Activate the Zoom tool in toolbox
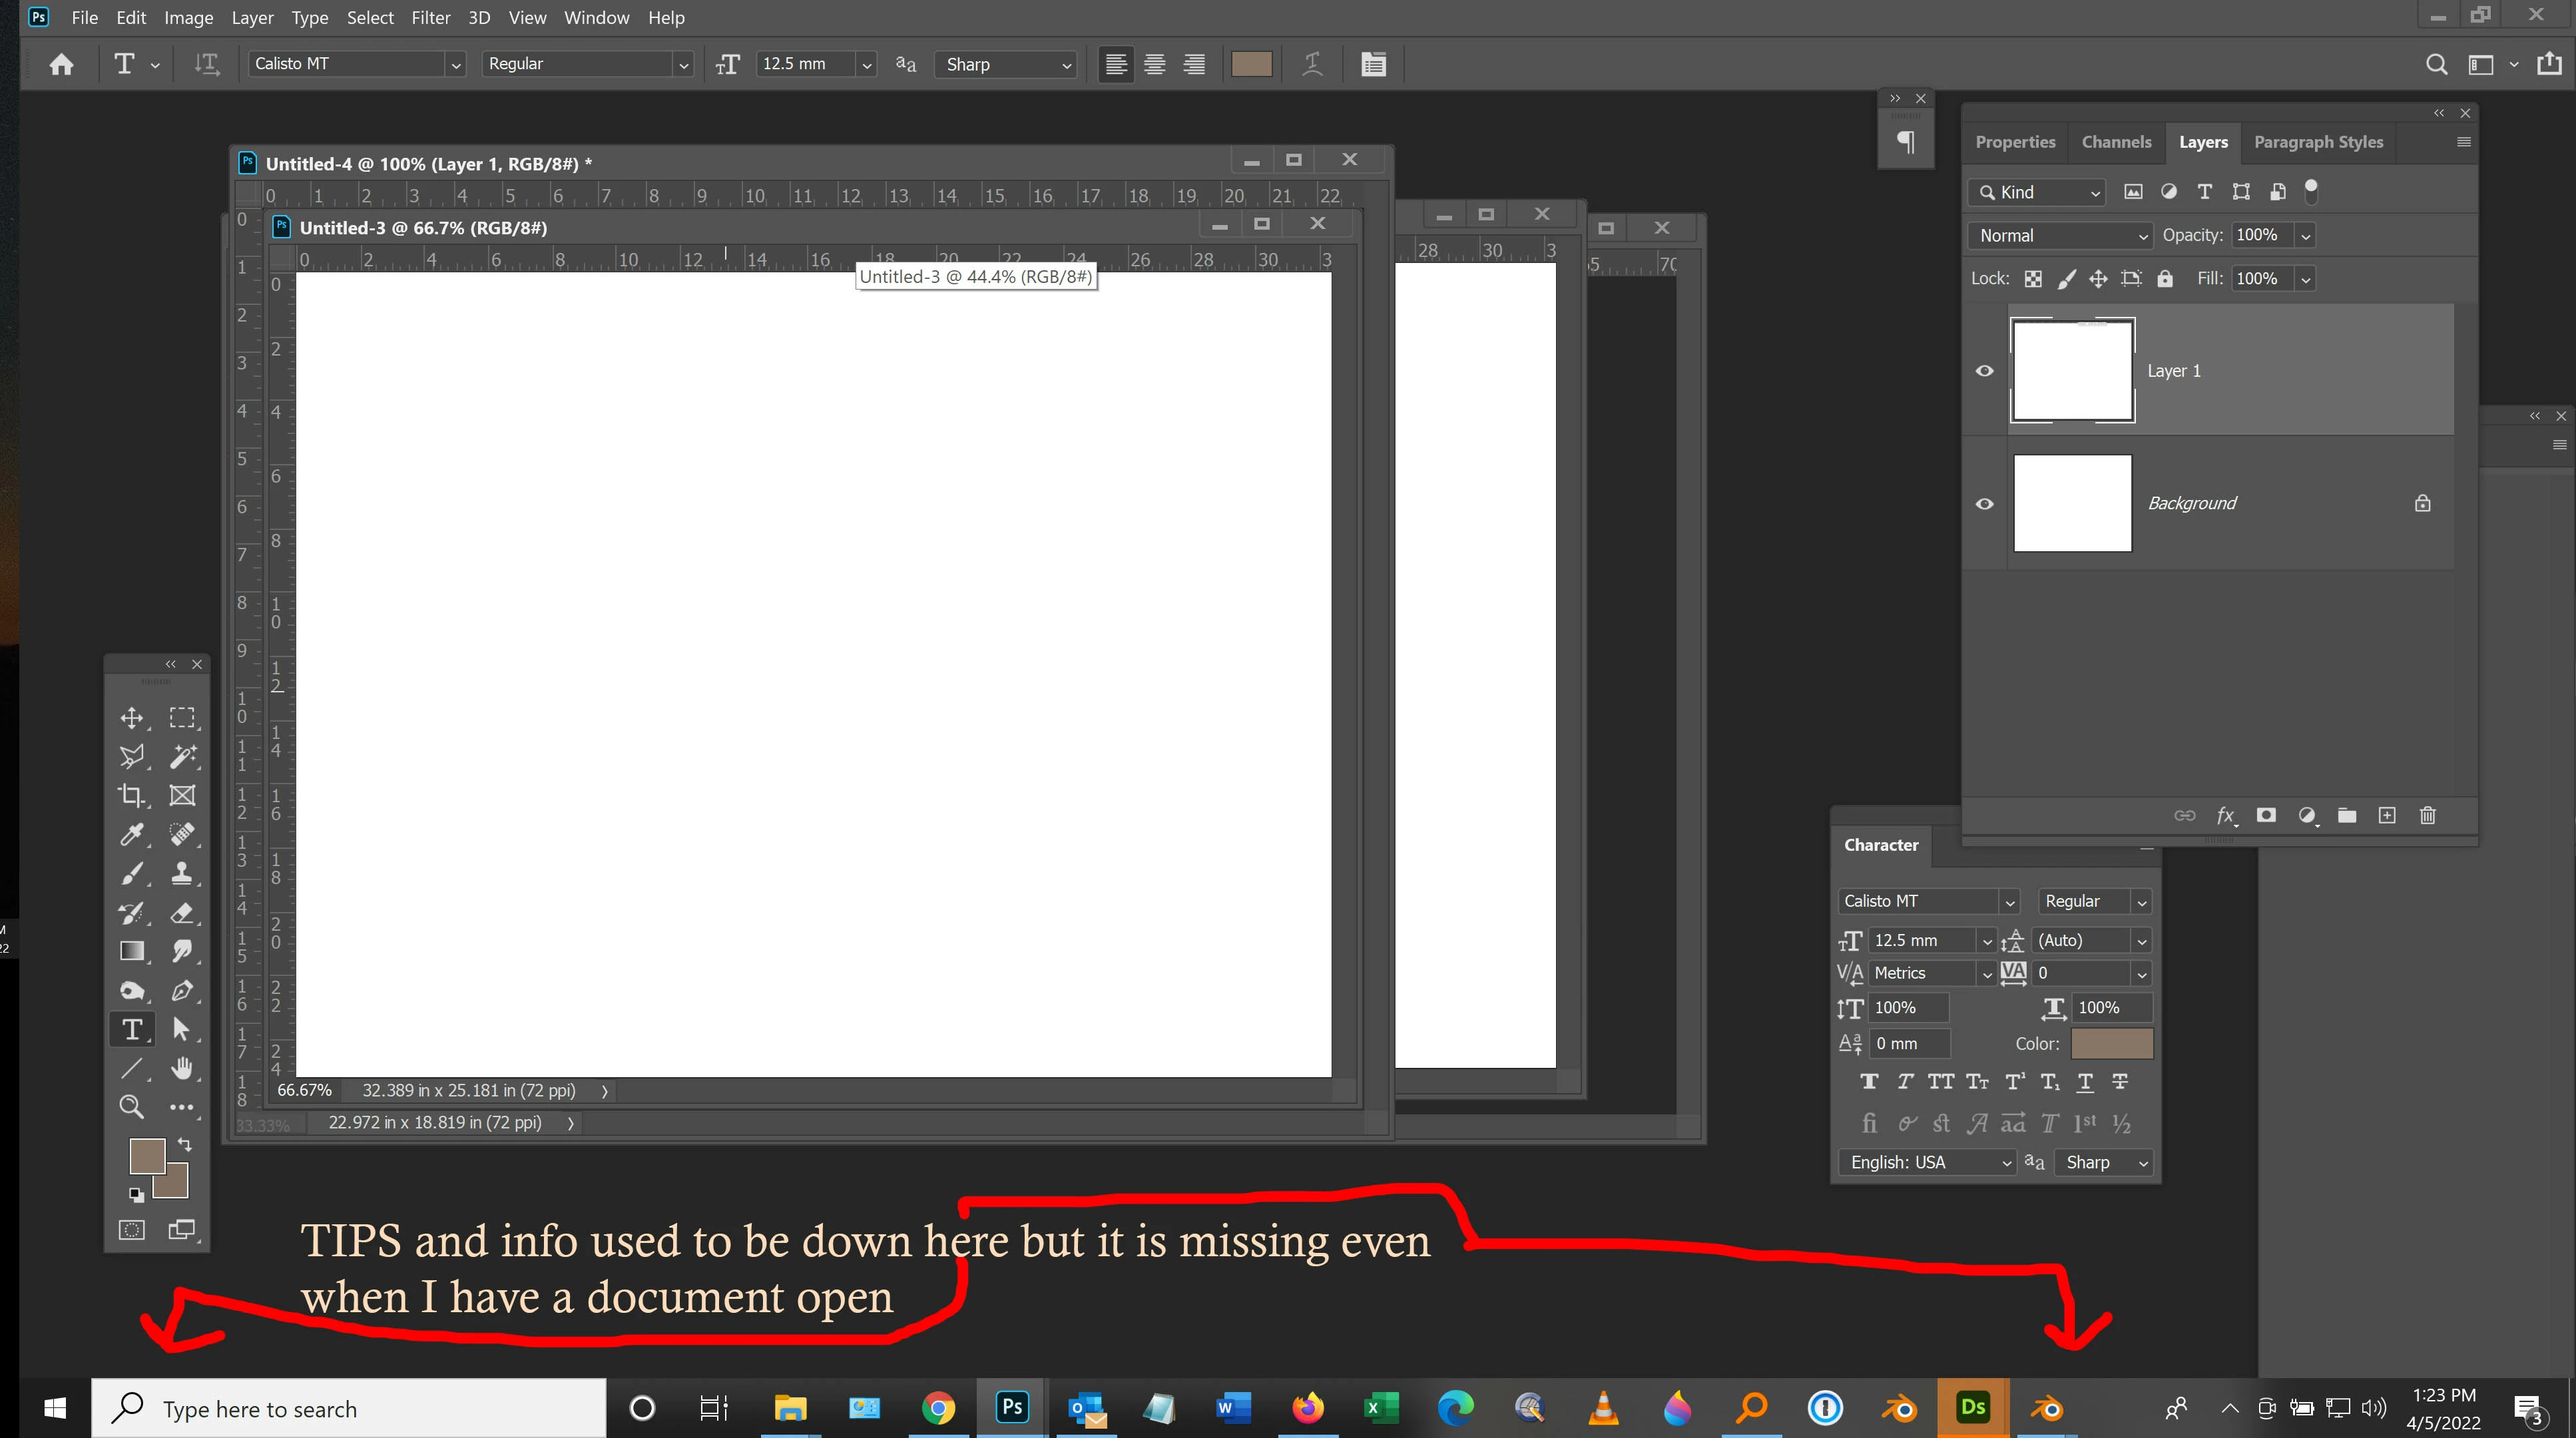The image size is (2576, 1438). point(131,1107)
